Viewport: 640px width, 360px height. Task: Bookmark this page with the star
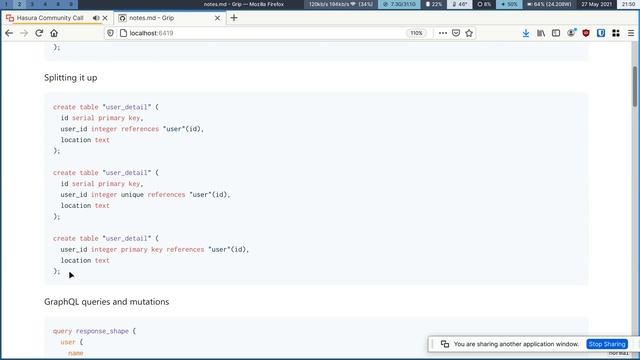[x=469, y=33]
